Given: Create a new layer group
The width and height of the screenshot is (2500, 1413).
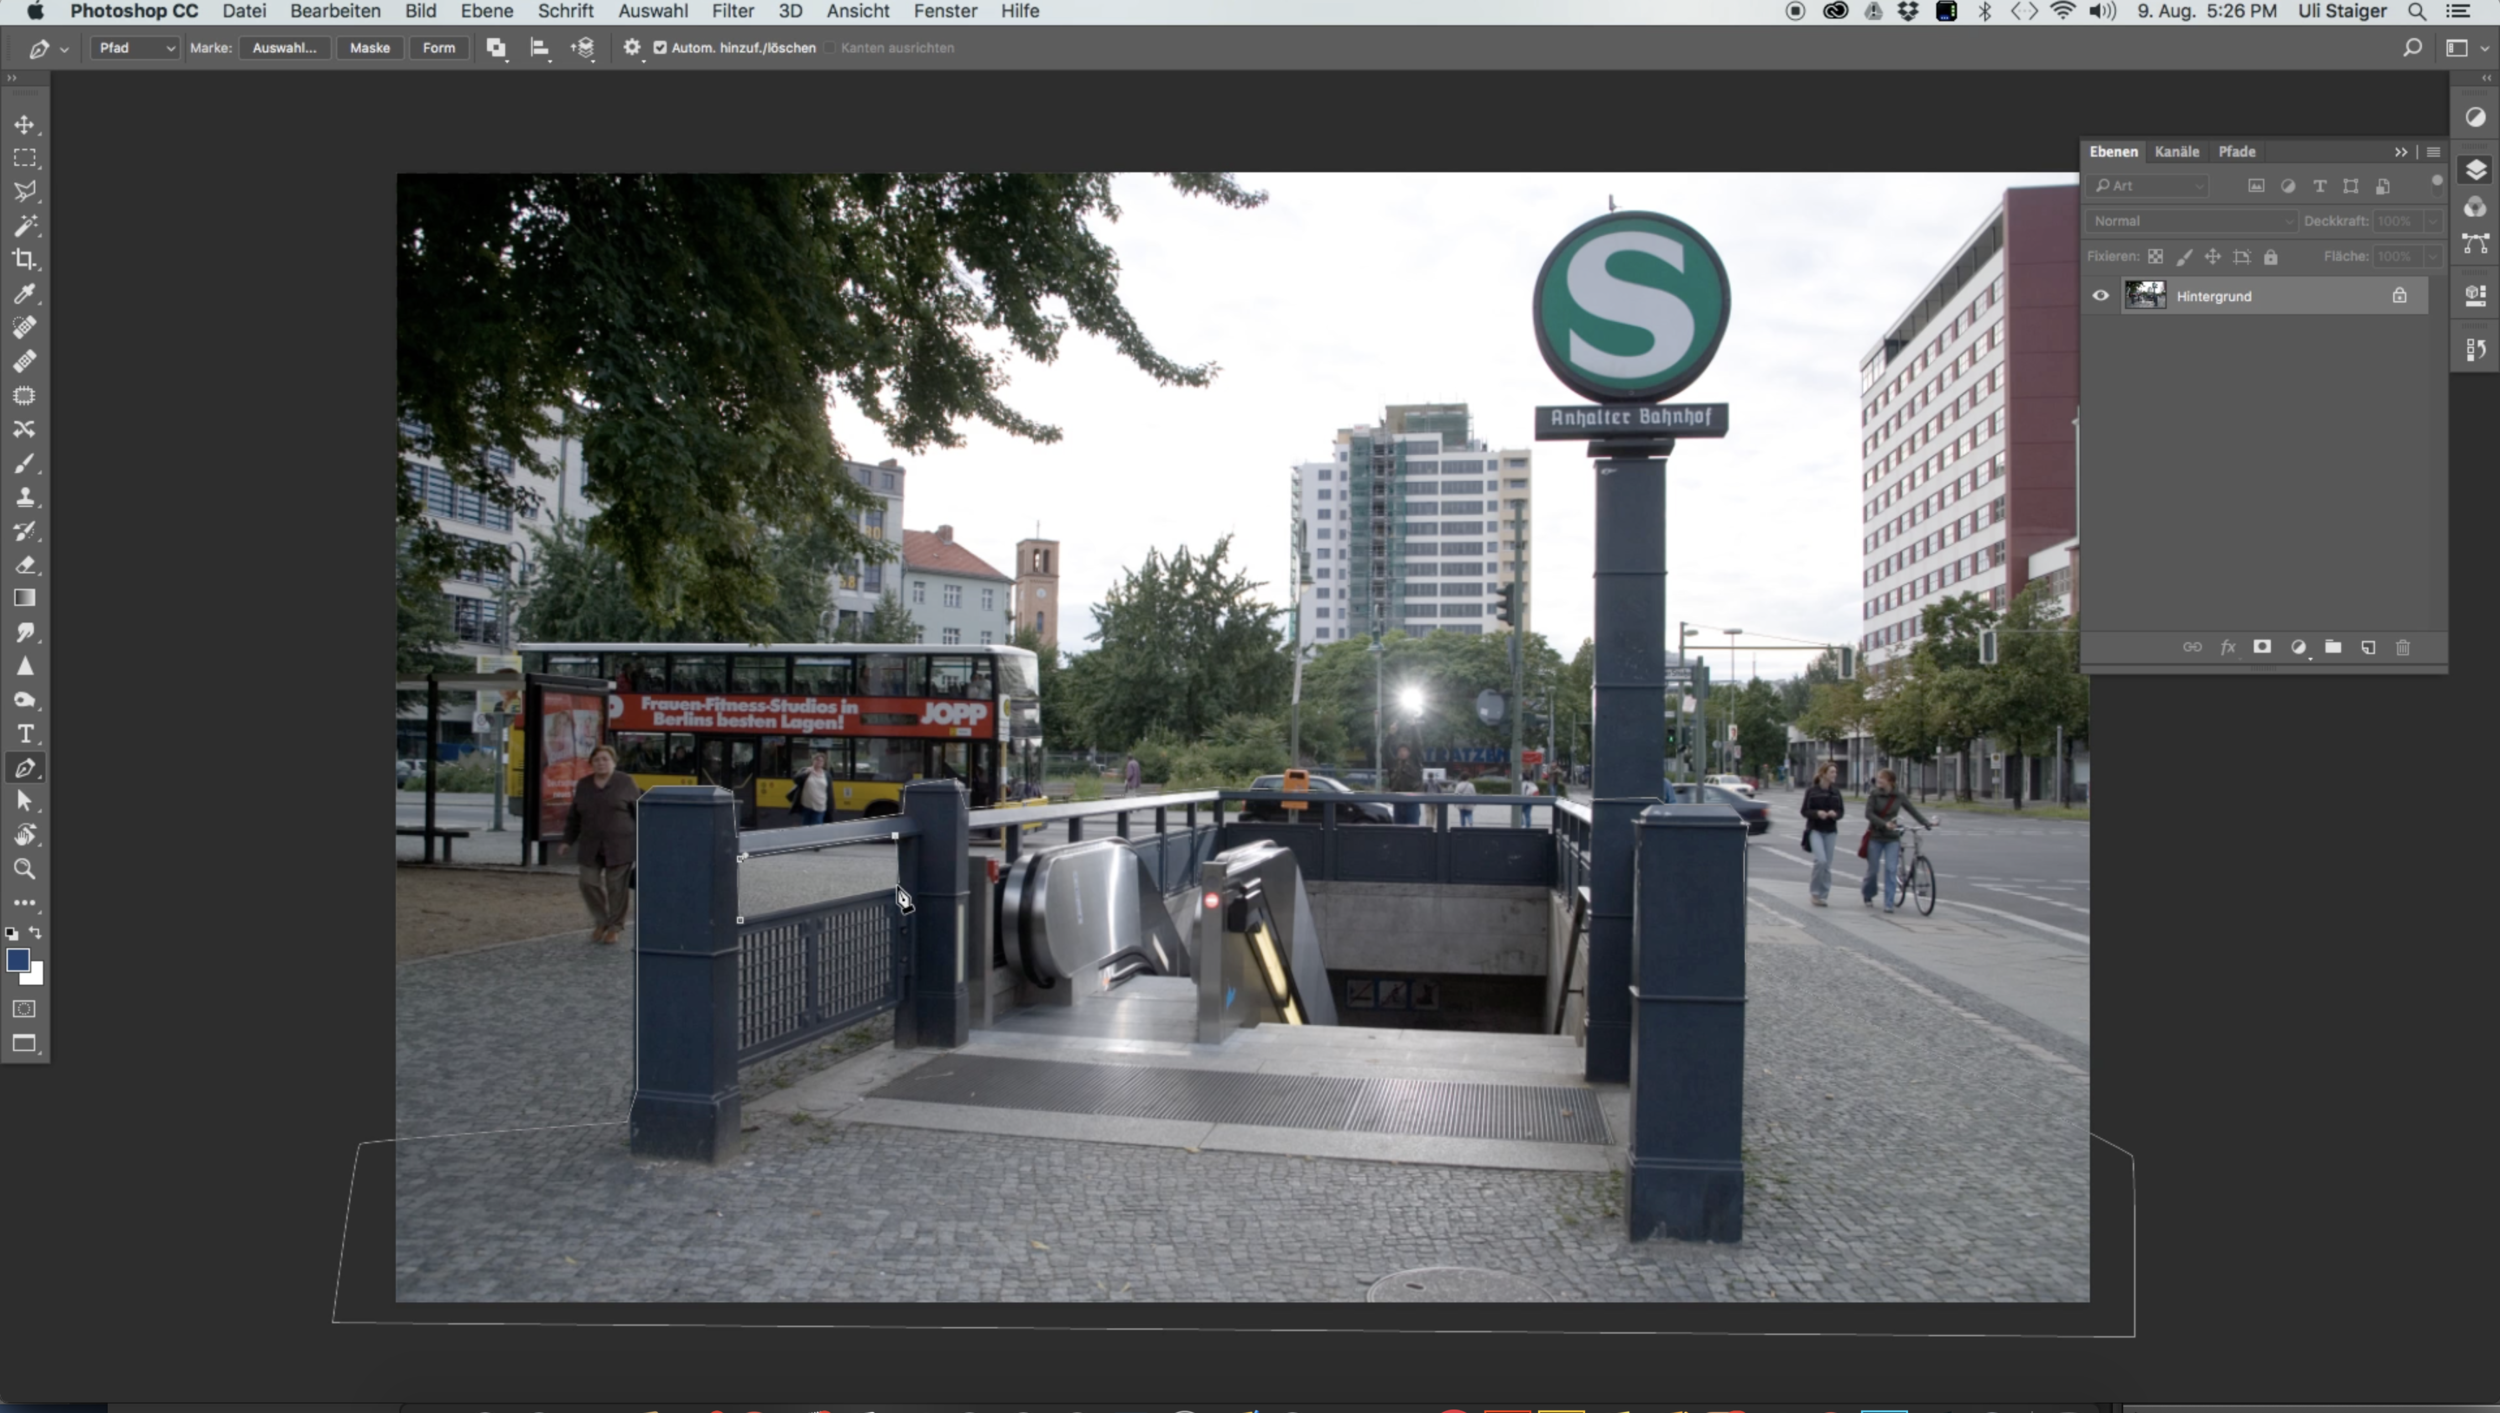Looking at the screenshot, I should click(2333, 647).
